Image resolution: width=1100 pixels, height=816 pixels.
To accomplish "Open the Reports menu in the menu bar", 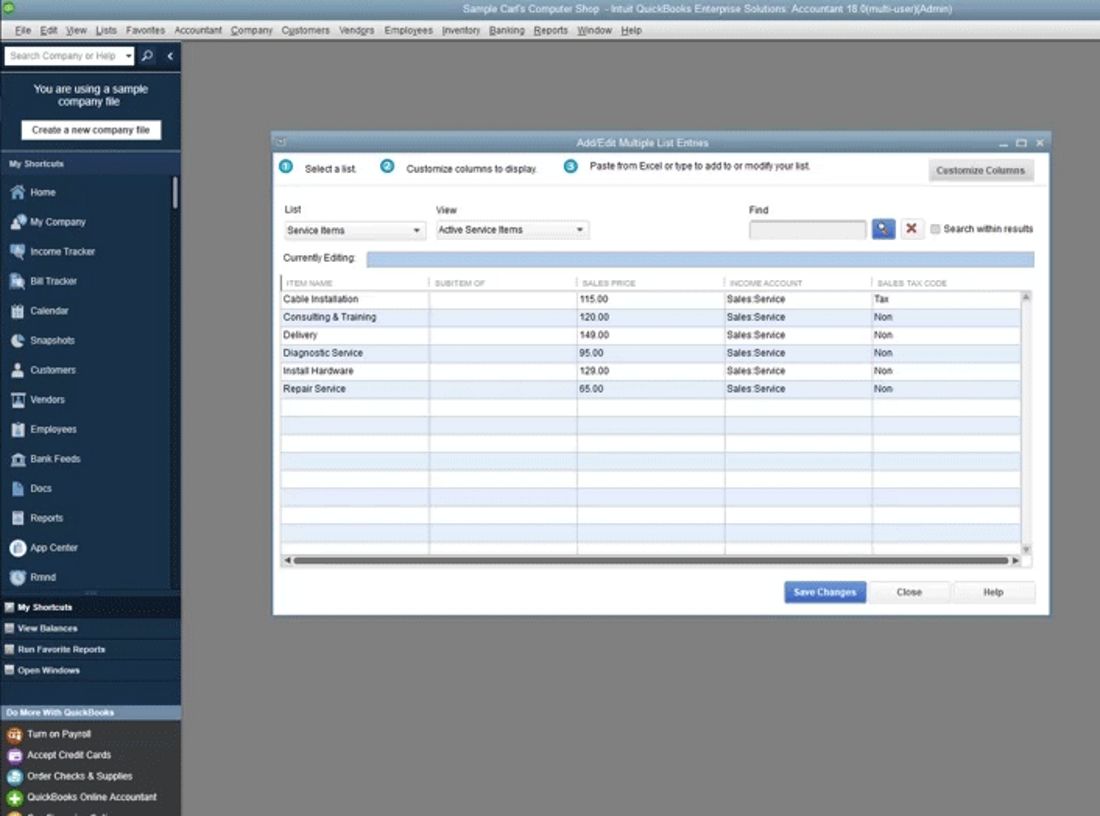I will click(x=551, y=30).
